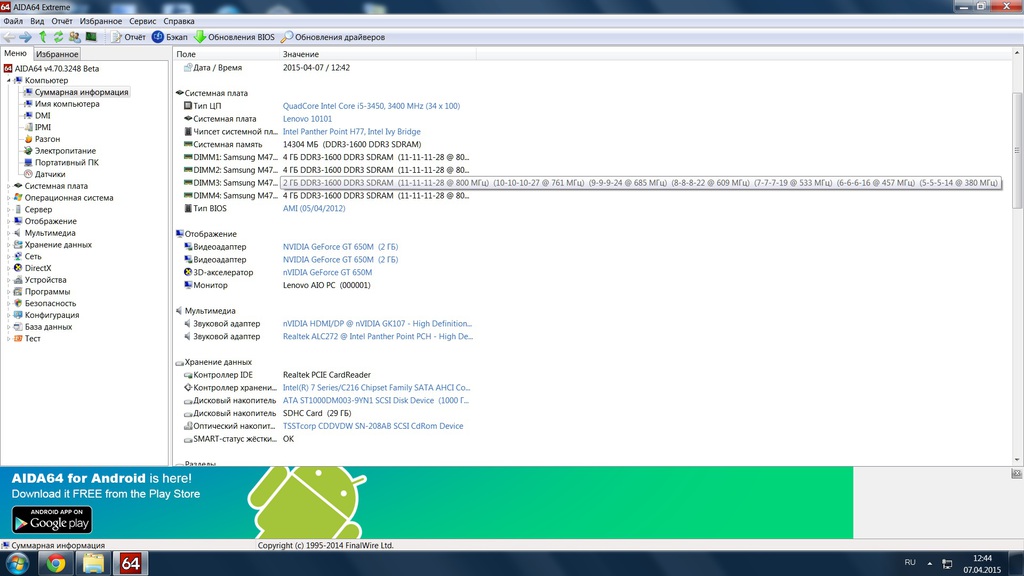Select База данных in the tree
Screen dimensions: 1024x576
point(48,327)
